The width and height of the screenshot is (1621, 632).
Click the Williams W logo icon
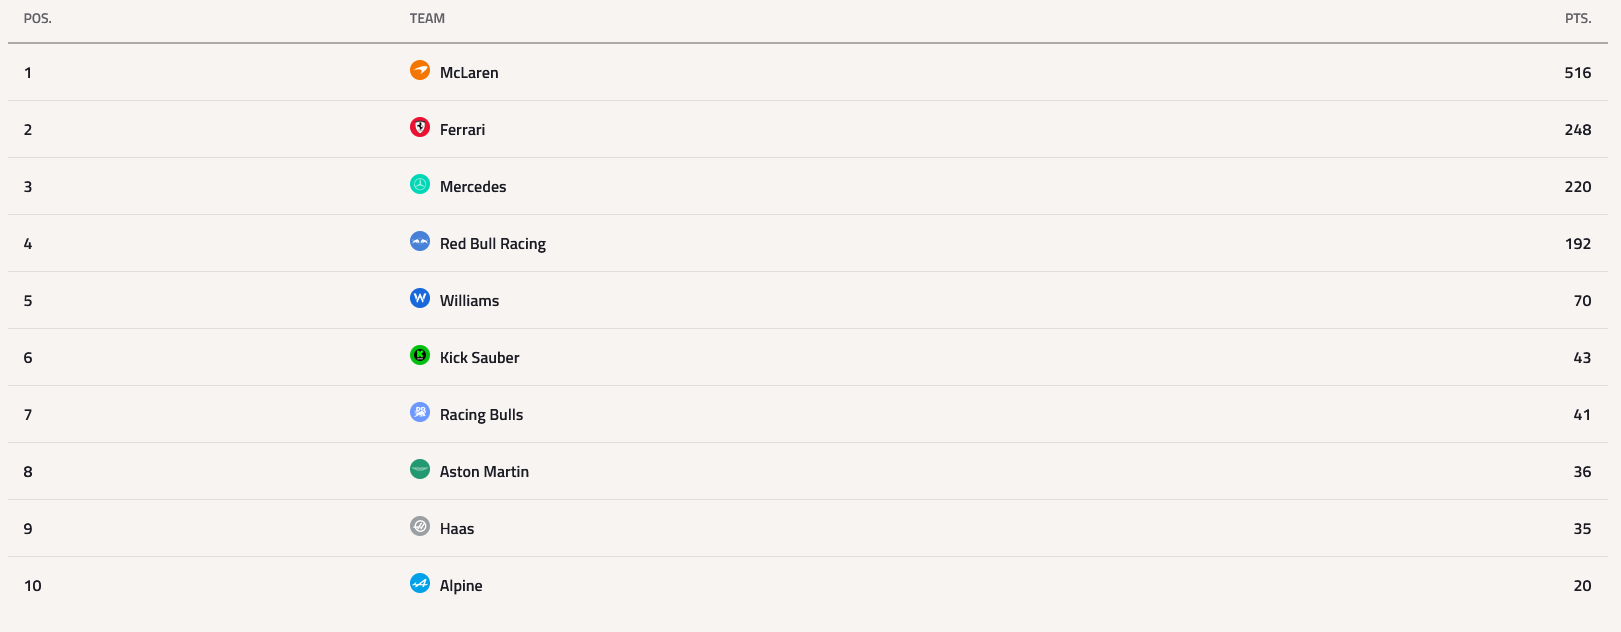click(x=420, y=298)
